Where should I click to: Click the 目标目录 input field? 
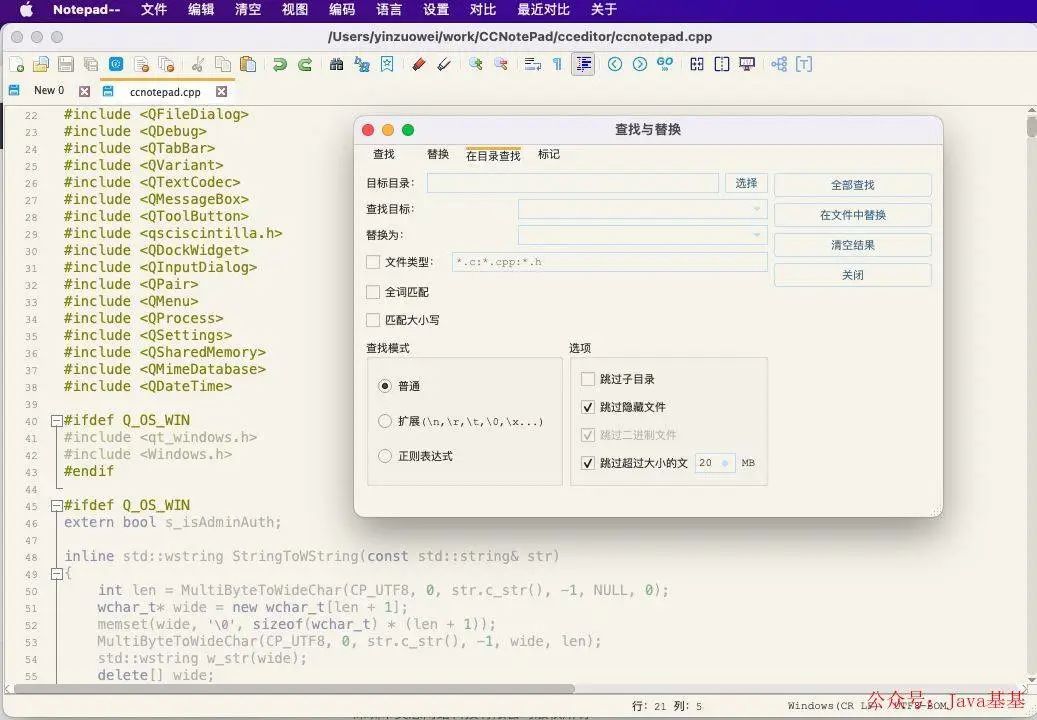point(573,183)
